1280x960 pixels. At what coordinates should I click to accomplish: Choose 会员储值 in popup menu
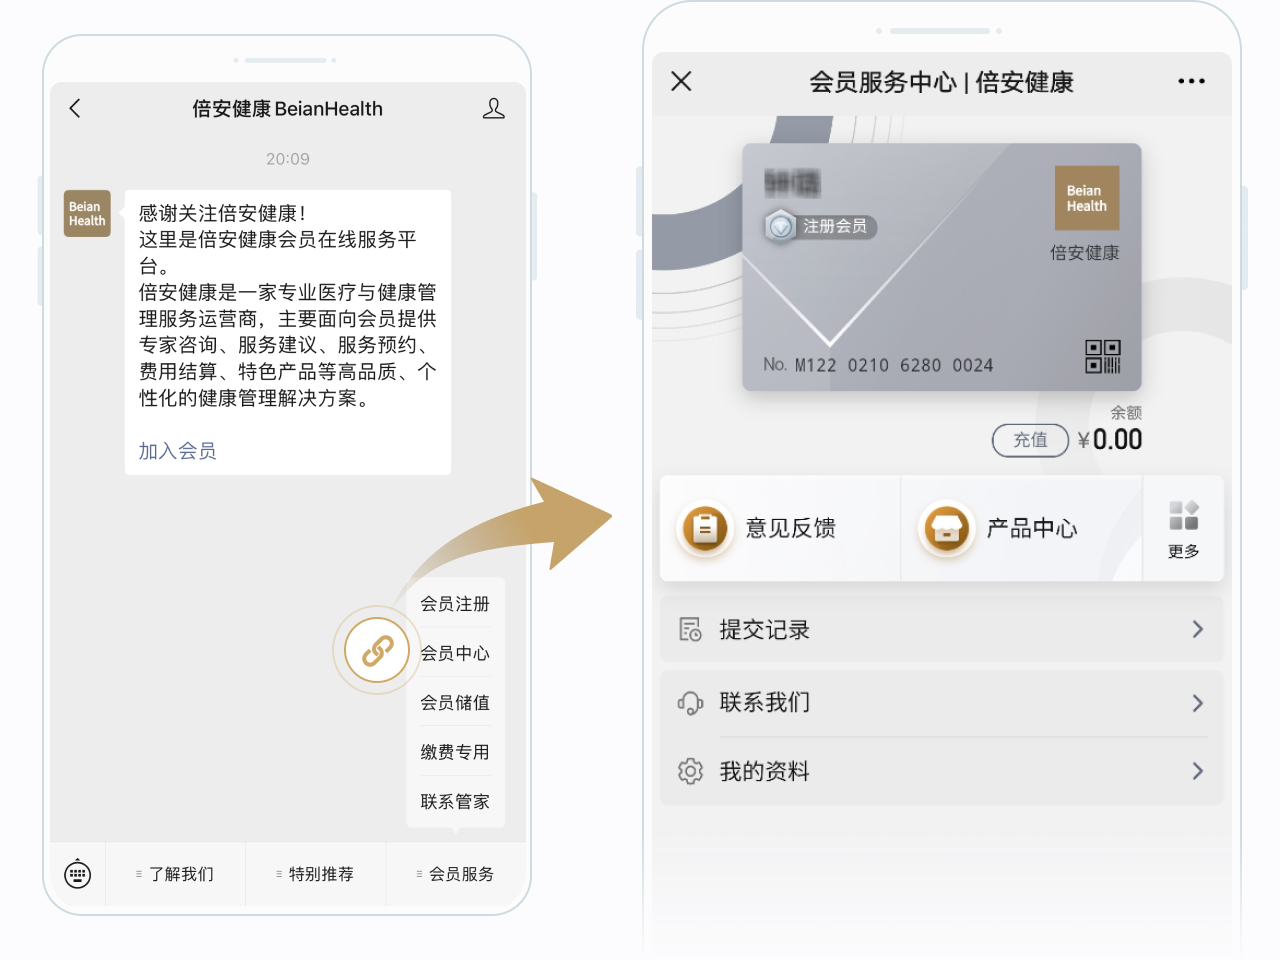(455, 702)
